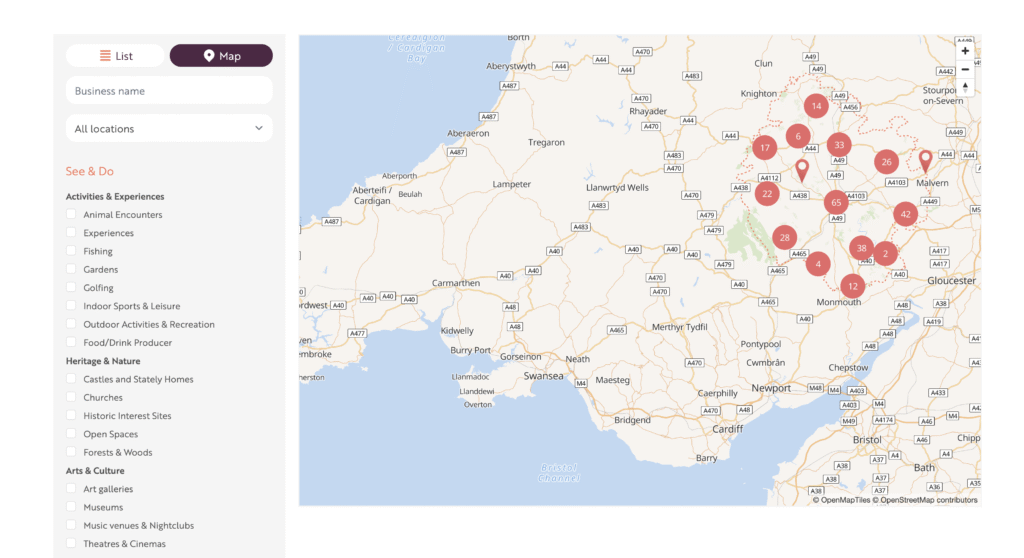Open the map cluster marked 17
Viewport: 1024px width, 558px height.
click(765, 148)
